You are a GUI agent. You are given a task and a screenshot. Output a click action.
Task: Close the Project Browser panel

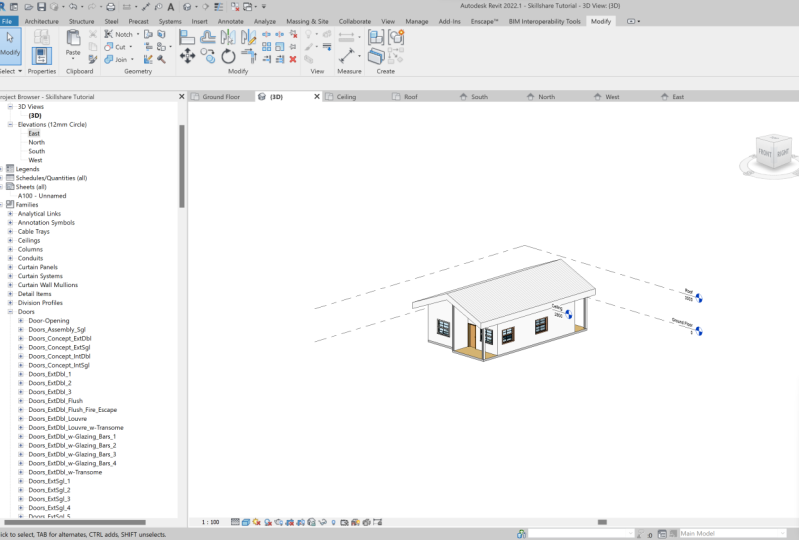(x=181, y=96)
